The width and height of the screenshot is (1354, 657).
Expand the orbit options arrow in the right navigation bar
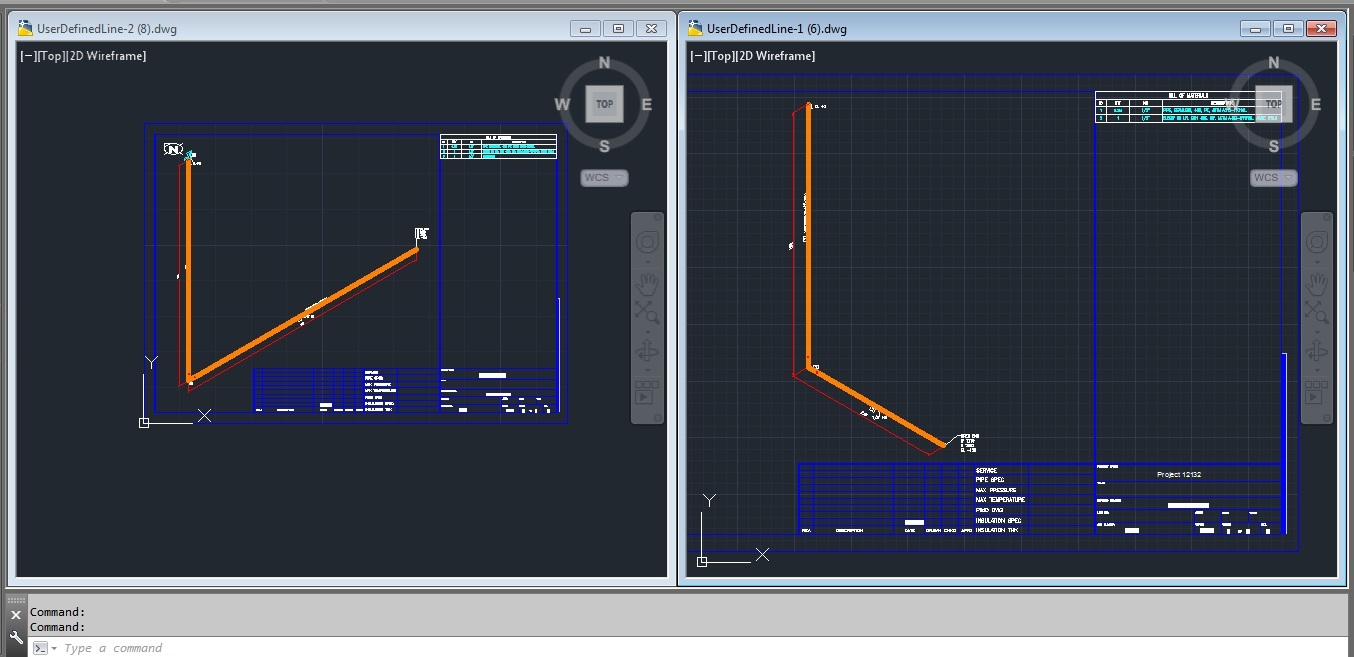(x=1317, y=368)
